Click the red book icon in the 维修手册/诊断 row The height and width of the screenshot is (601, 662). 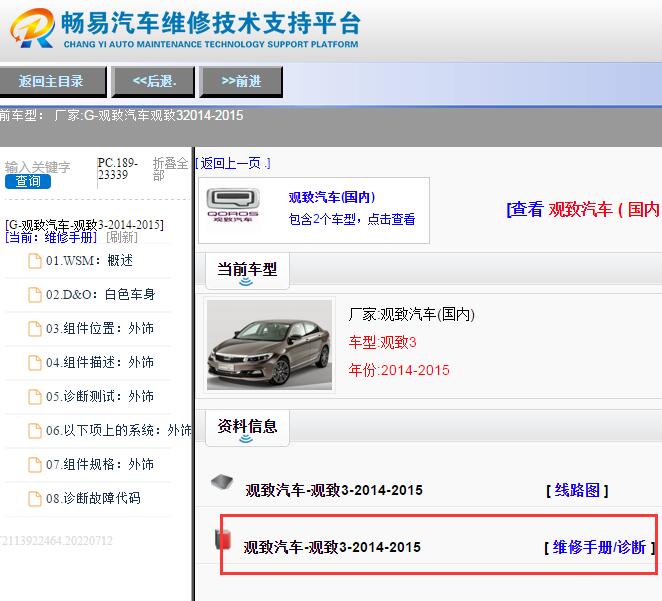(x=223, y=540)
